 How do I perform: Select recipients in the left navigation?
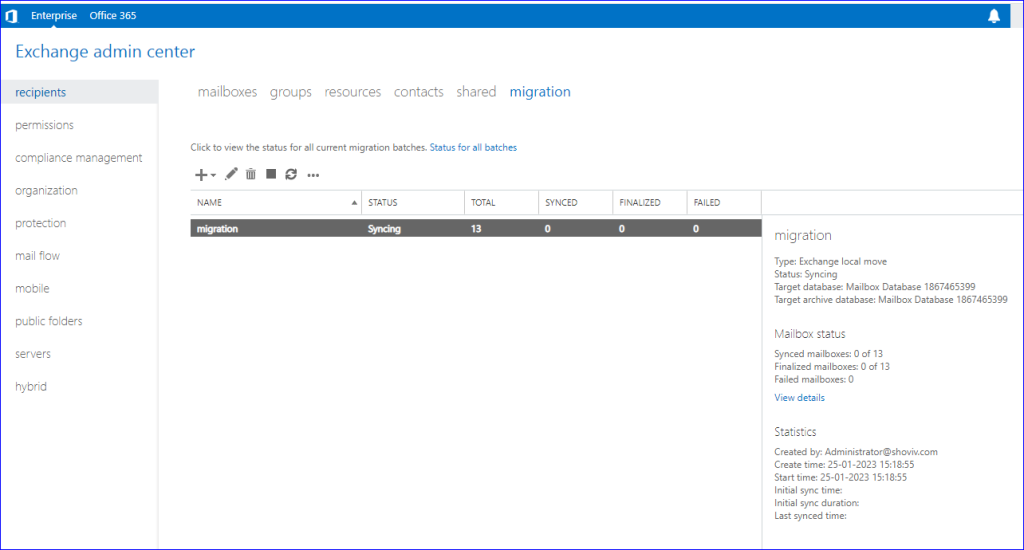point(79,92)
